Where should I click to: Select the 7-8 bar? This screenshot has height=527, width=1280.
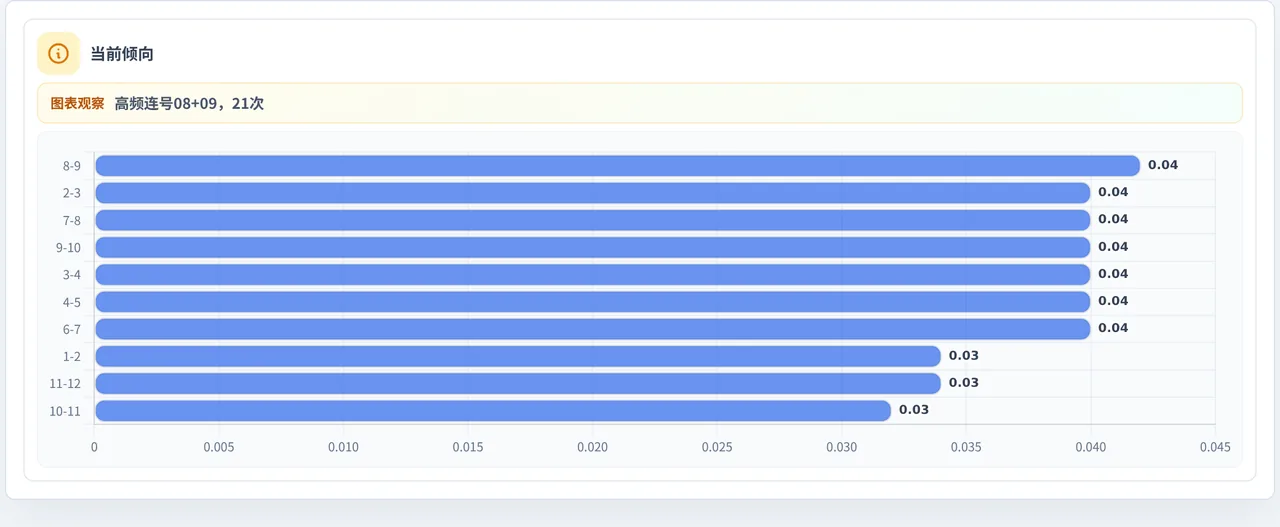[x=592, y=219]
